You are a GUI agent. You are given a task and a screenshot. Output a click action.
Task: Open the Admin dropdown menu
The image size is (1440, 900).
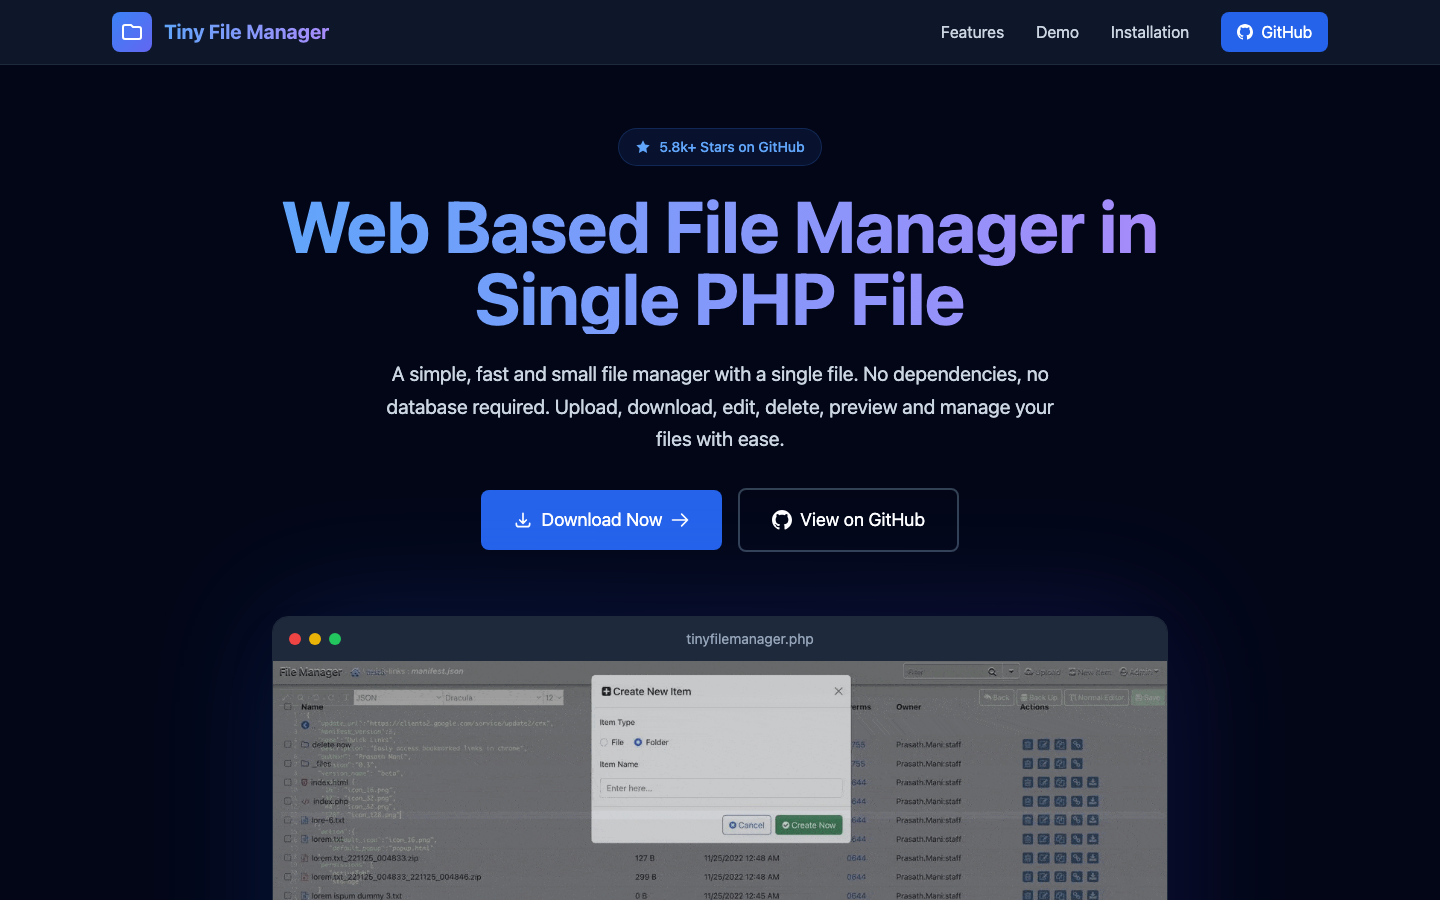[x=1140, y=671]
